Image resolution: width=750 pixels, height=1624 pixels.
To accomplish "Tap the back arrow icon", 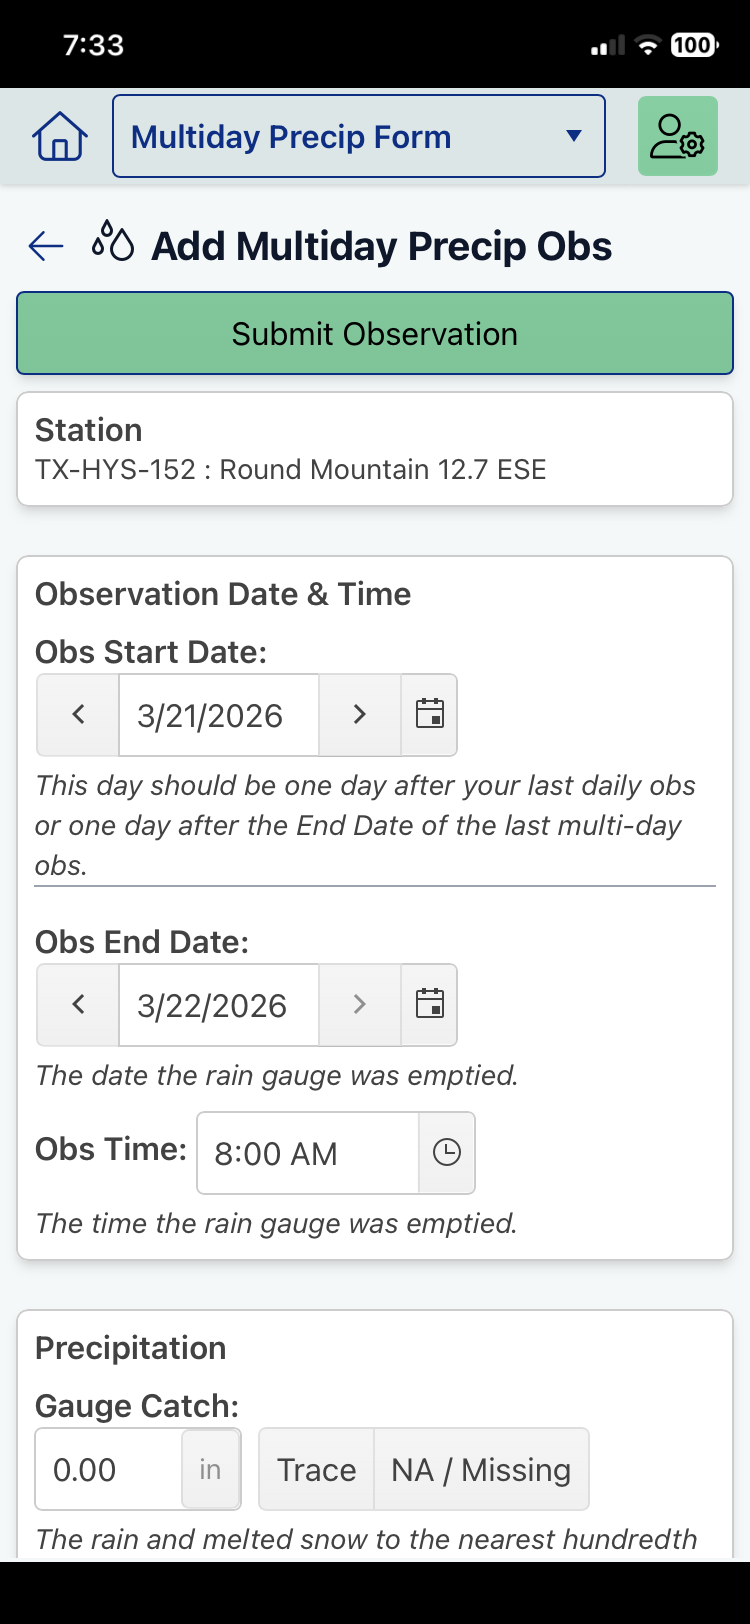I will tap(46, 246).
